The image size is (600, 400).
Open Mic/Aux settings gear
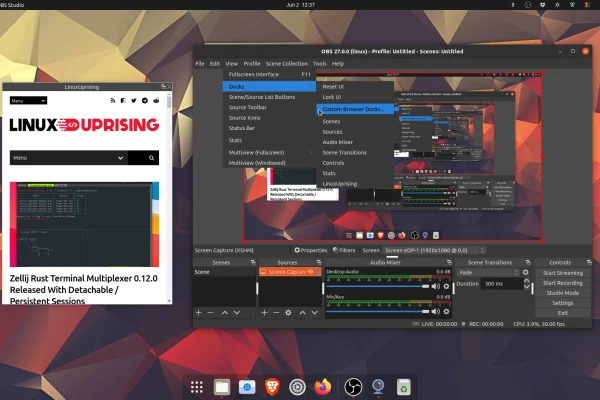pyautogui.click(x=446, y=312)
